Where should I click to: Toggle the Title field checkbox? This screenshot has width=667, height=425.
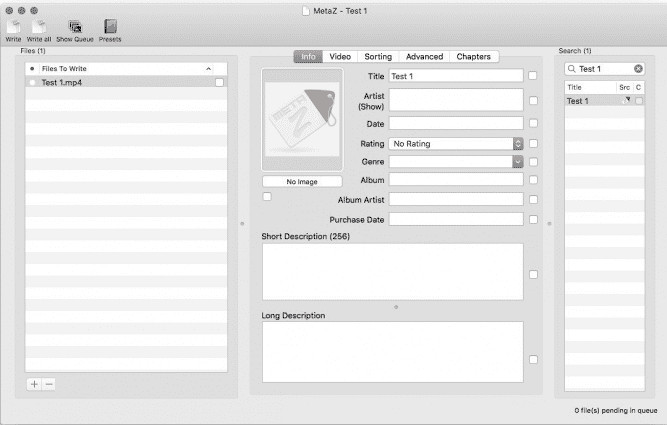[533, 76]
